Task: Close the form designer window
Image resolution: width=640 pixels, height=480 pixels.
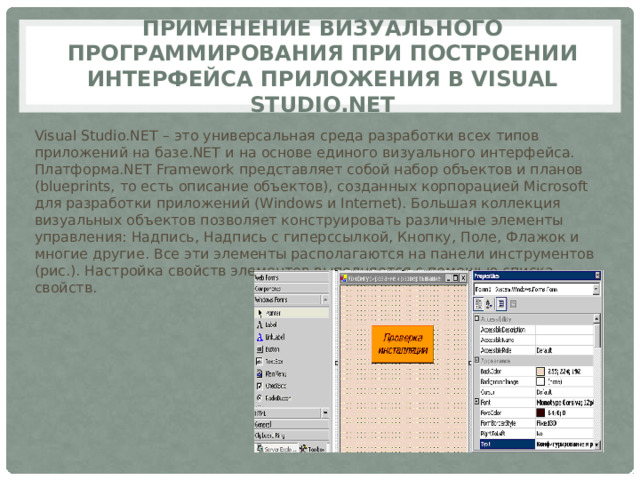Action: click(463, 278)
